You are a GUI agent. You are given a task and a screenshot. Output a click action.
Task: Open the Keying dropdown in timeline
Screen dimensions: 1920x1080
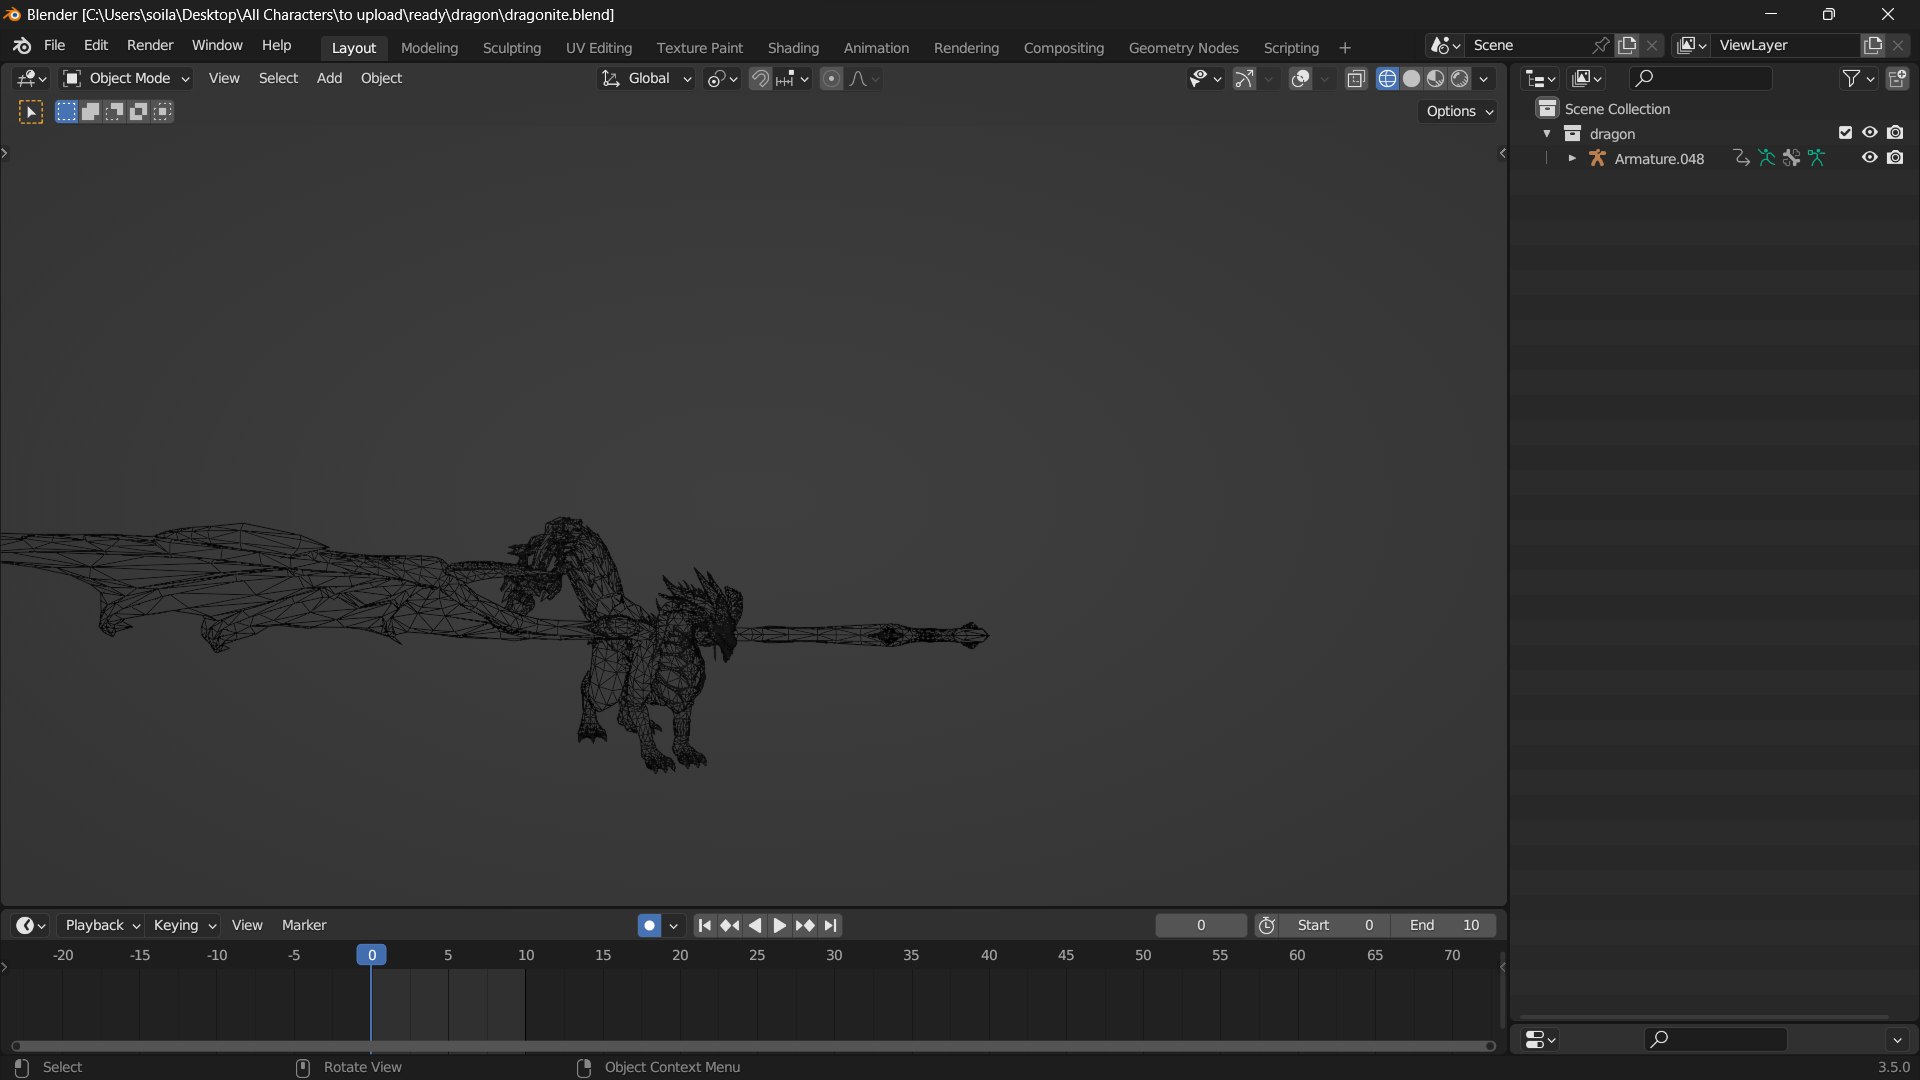click(x=184, y=926)
